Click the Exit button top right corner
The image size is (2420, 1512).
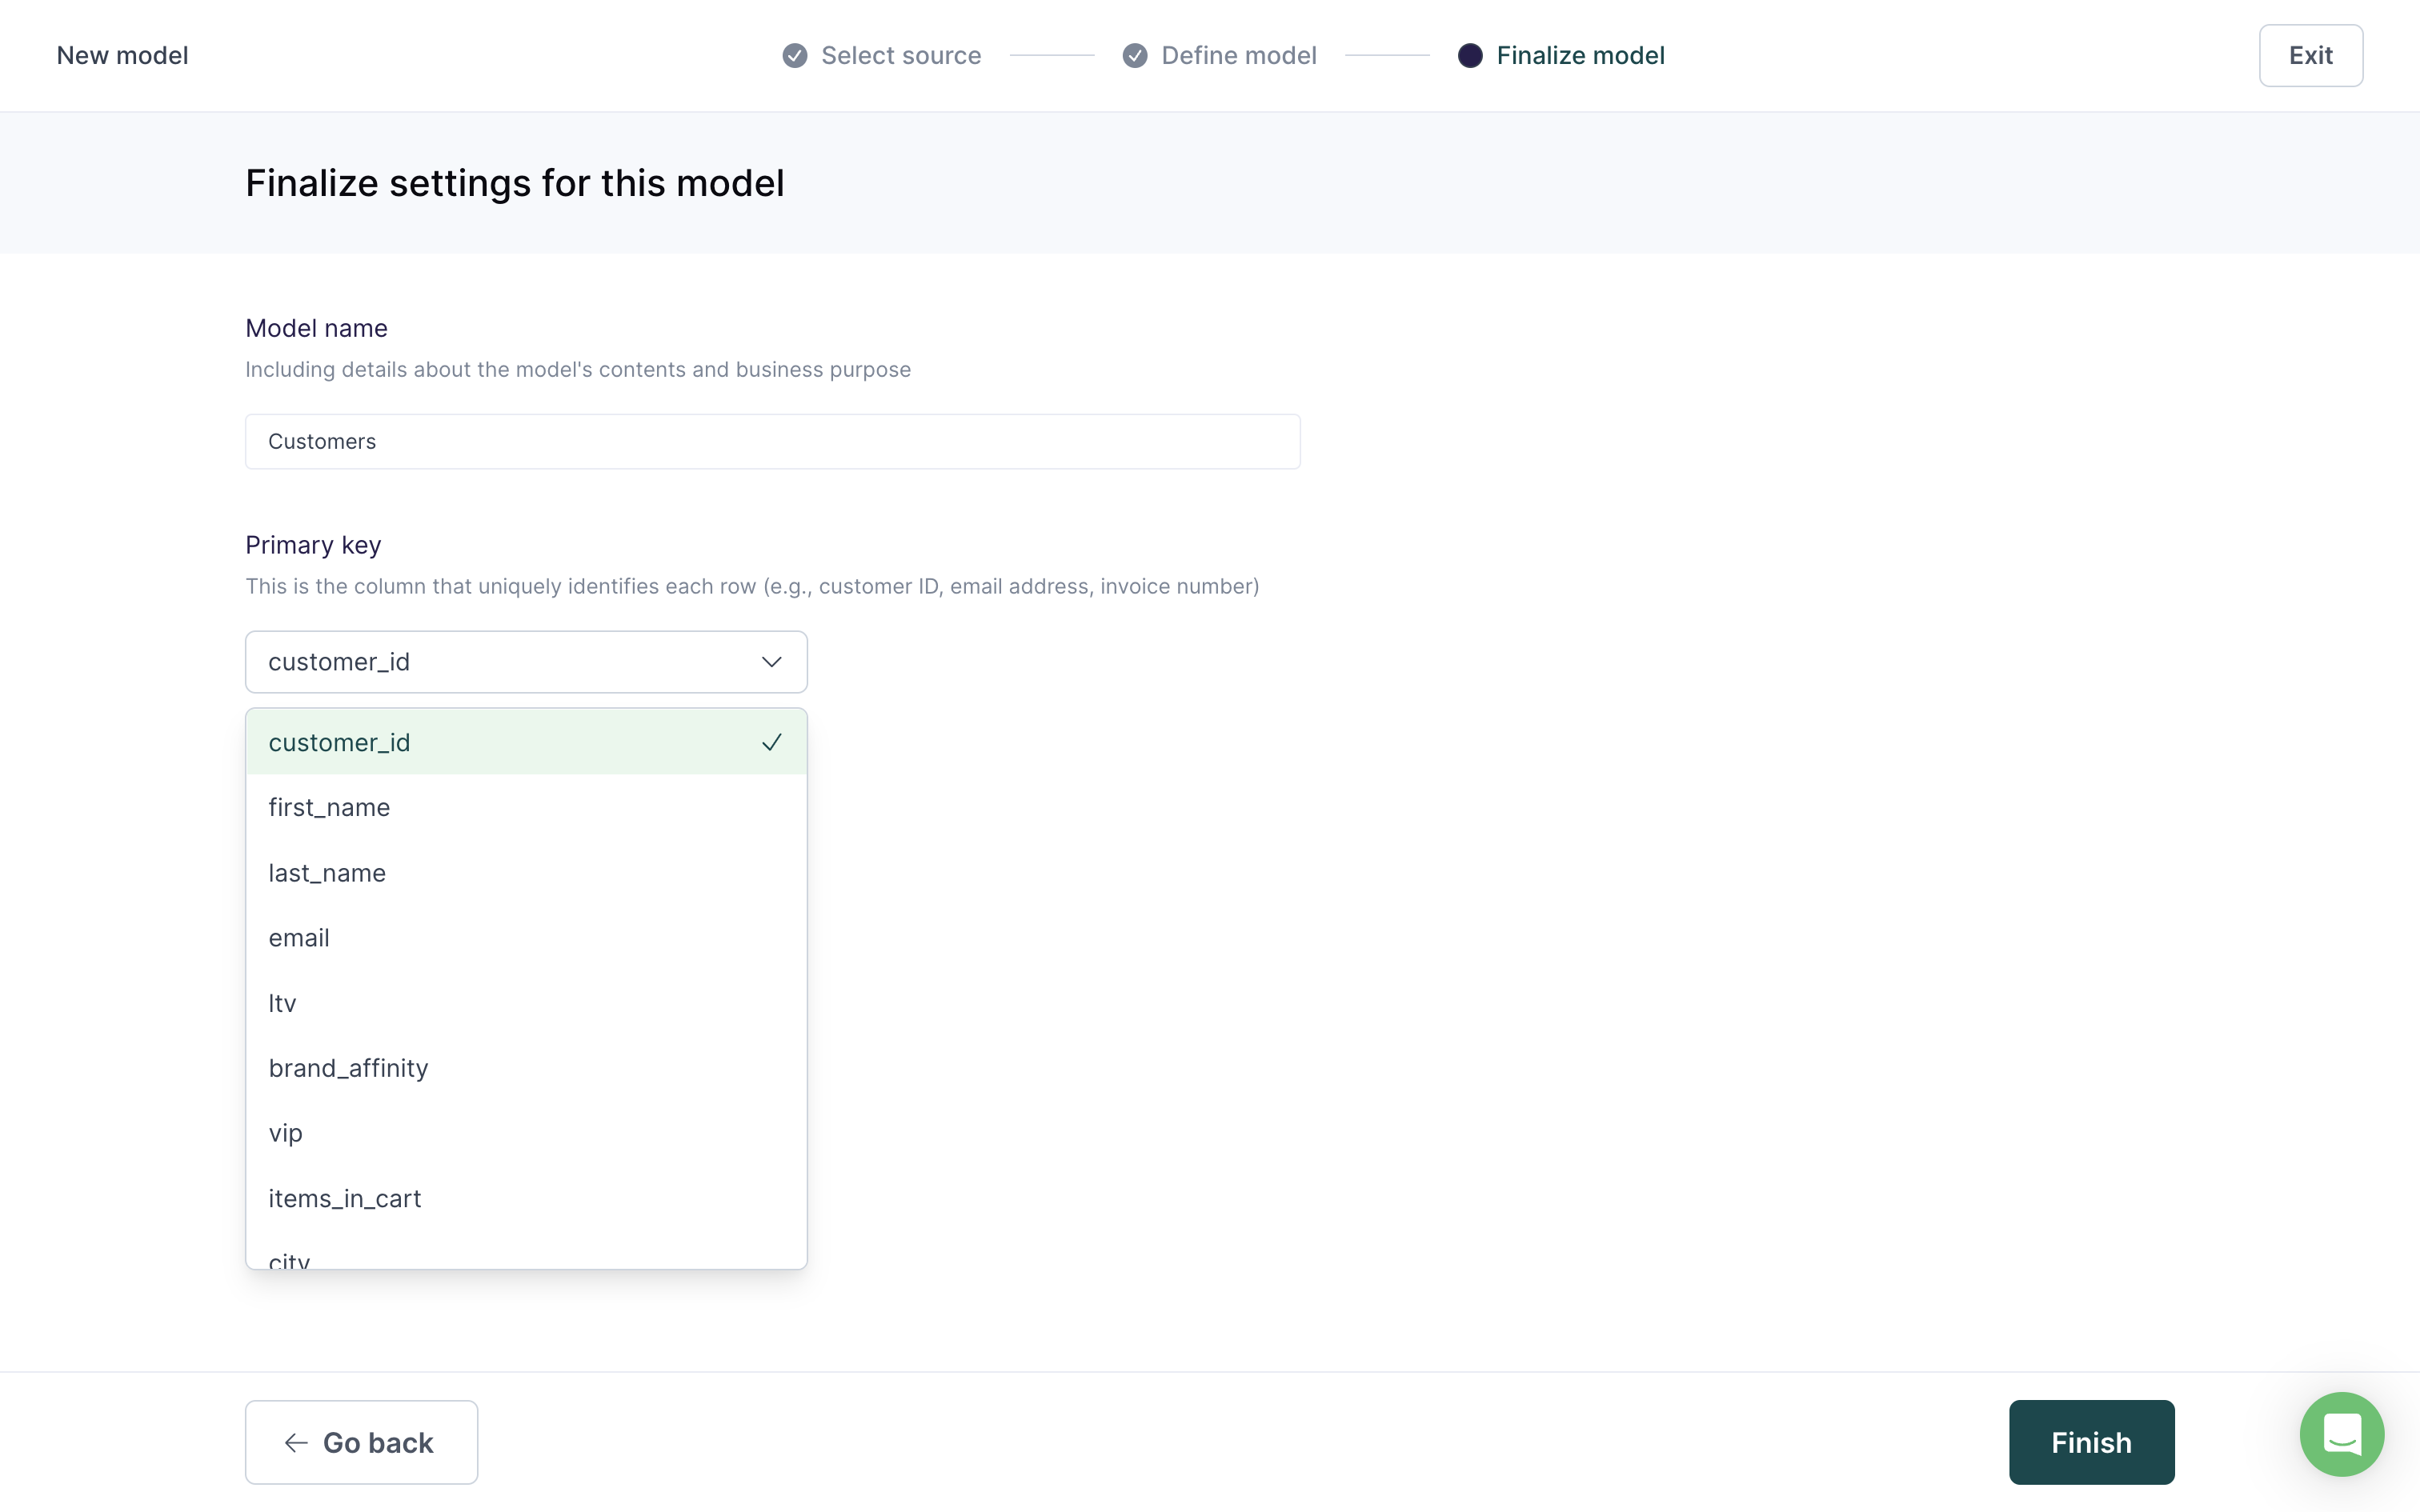click(x=2310, y=56)
